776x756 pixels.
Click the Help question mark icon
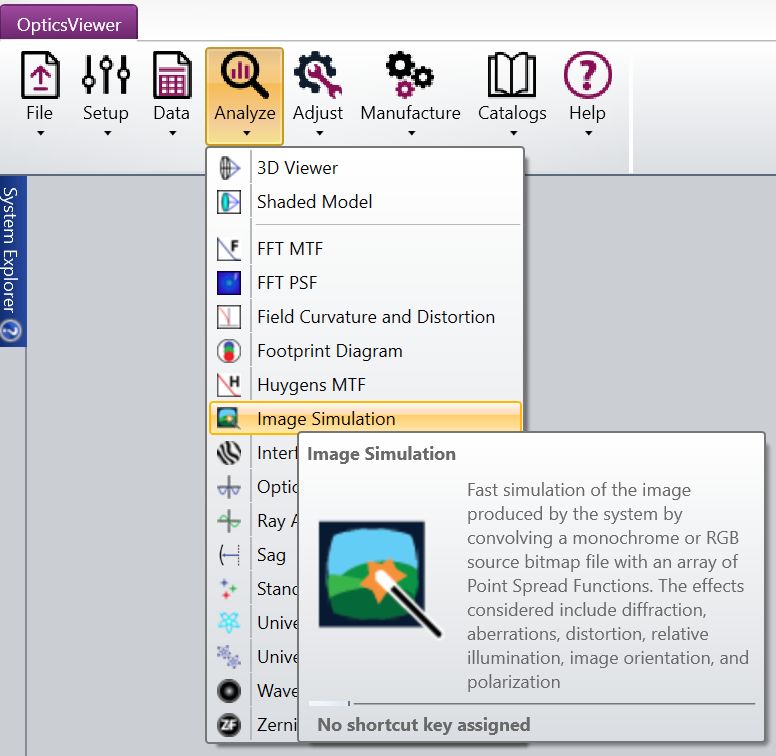point(587,76)
